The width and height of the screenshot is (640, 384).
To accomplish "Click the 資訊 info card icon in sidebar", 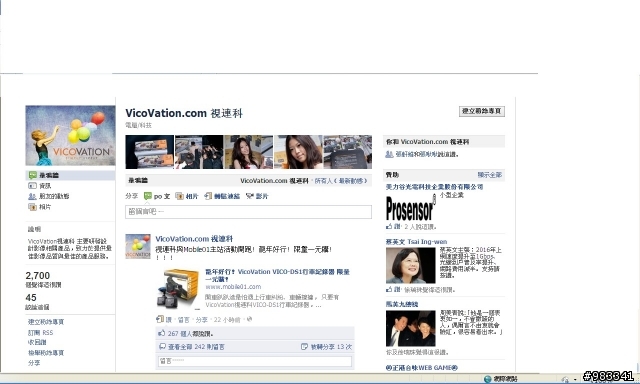I will 32,186.
